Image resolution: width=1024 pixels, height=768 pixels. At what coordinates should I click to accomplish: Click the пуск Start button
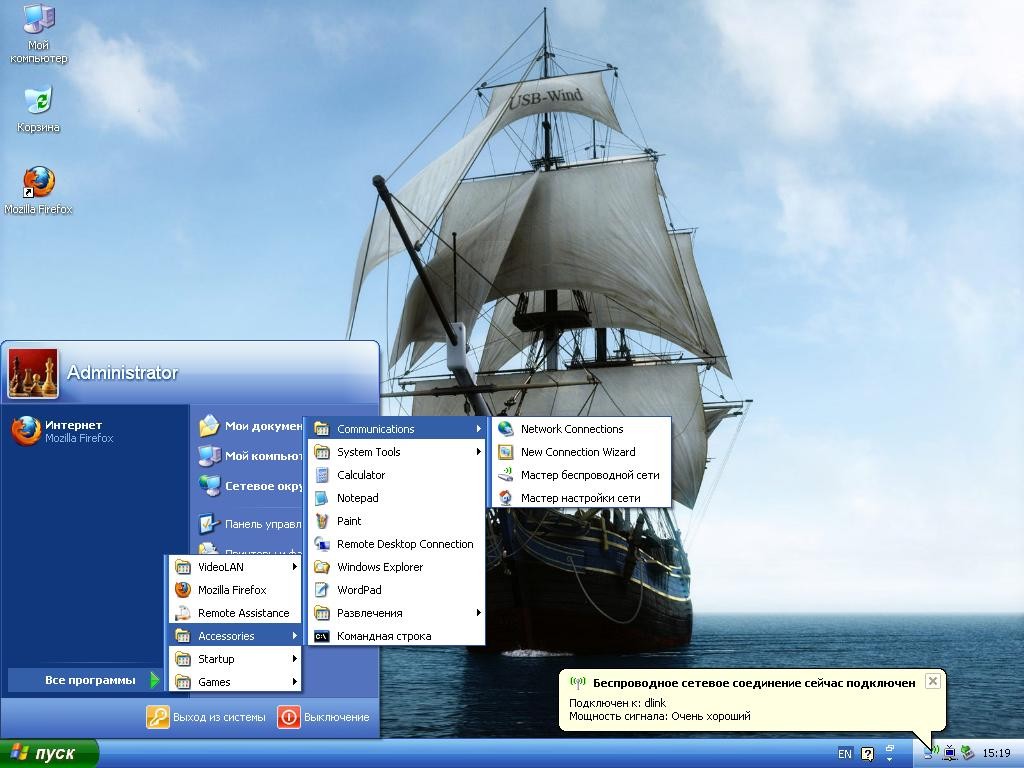pos(48,753)
